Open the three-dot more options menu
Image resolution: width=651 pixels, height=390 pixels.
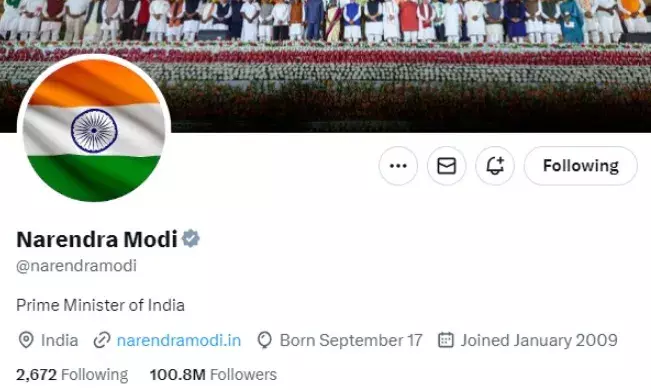click(x=398, y=166)
